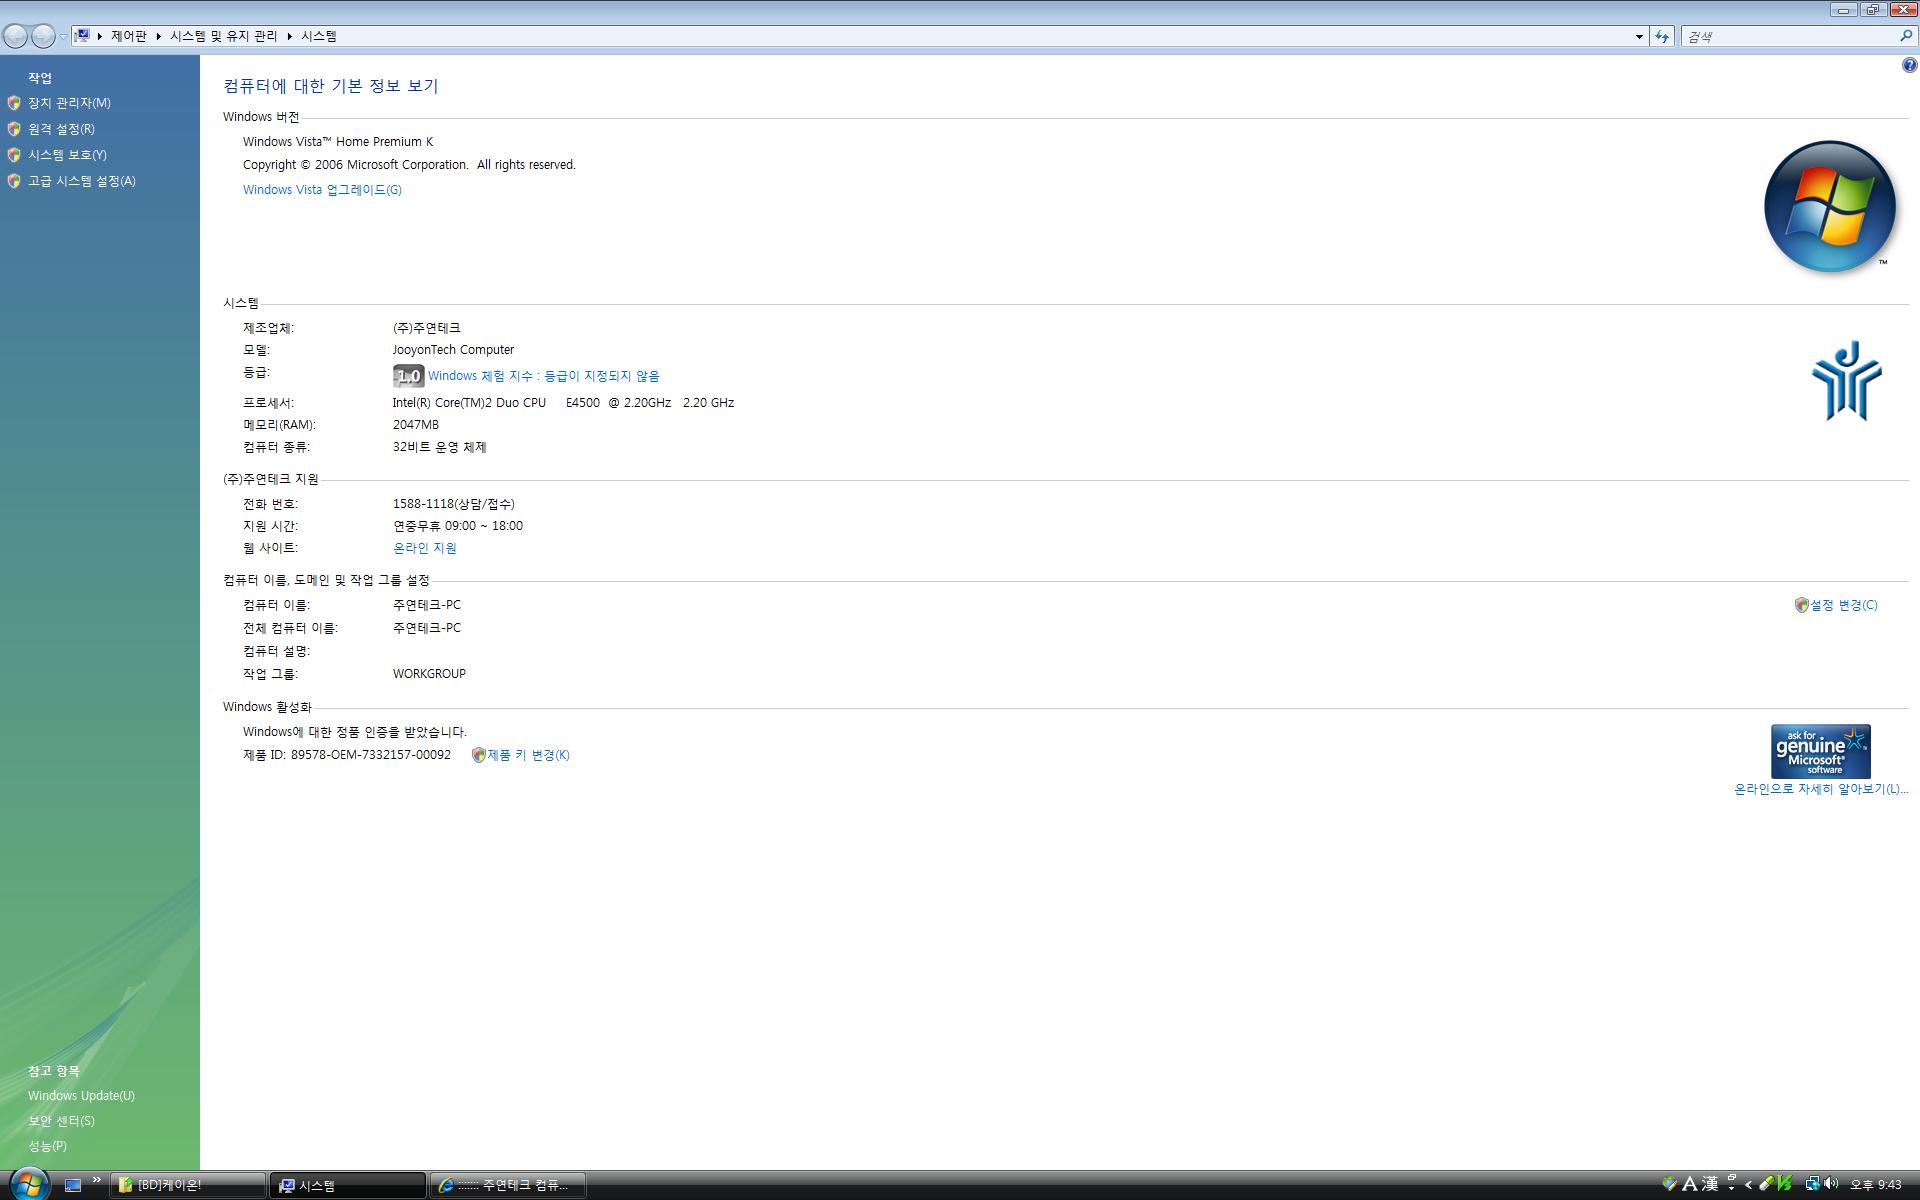Open Windows Update(U) in See also

click(x=81, y=1096)
